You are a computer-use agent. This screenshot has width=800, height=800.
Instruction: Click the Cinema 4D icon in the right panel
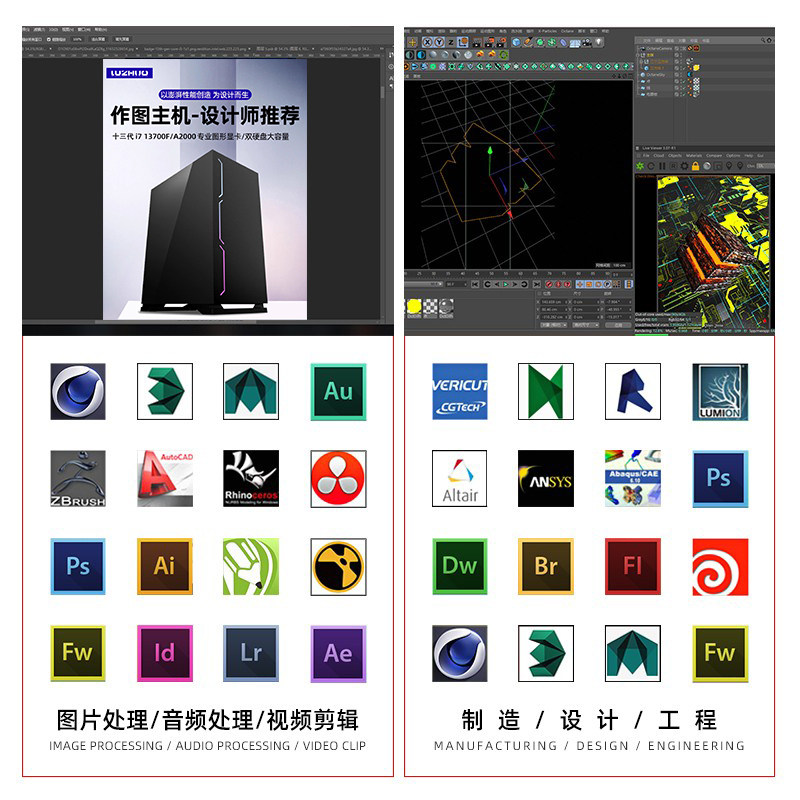pos(460,654)
